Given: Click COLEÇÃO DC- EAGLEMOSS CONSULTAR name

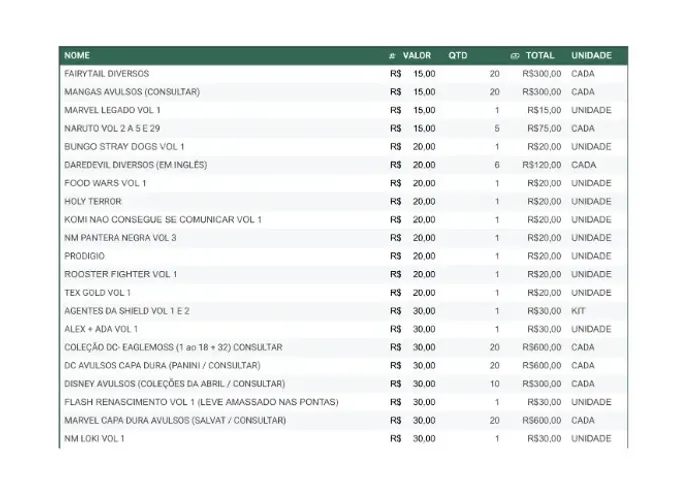Looking at the screenshot, I should (173, 347).
